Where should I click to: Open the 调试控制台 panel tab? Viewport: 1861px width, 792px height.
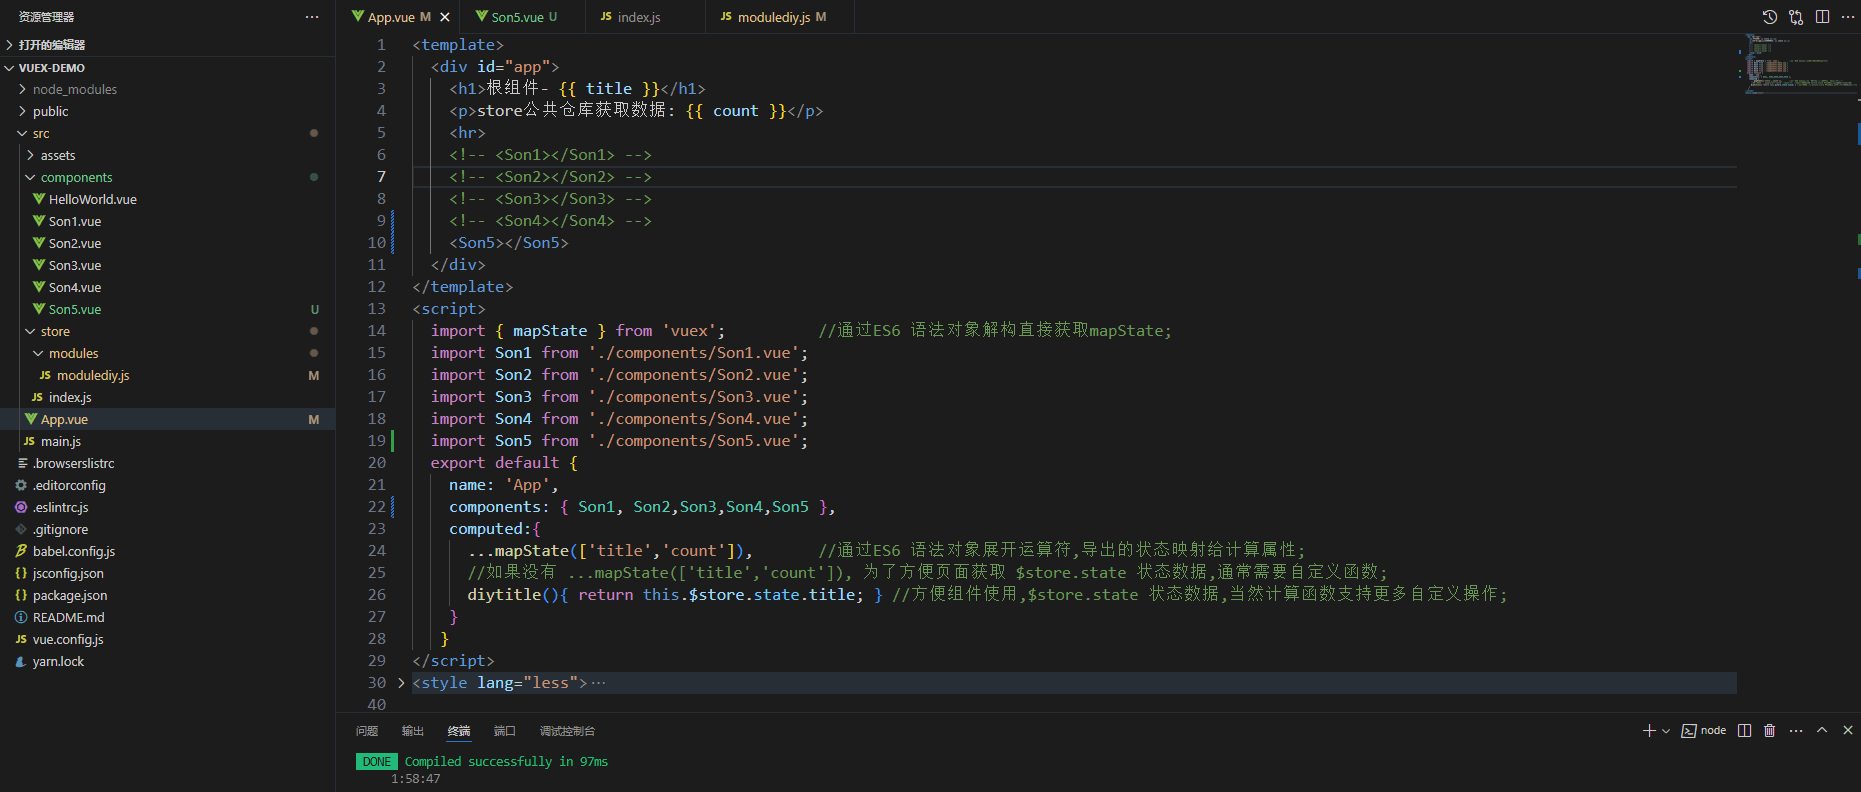tap(567, 731)
